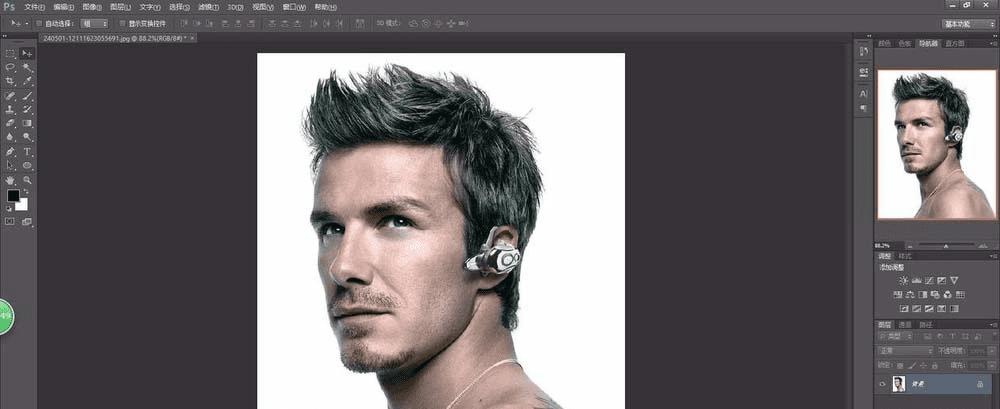Add a Curves adjustment
This screenshot has height=409, width=1000.
(929, 280)
